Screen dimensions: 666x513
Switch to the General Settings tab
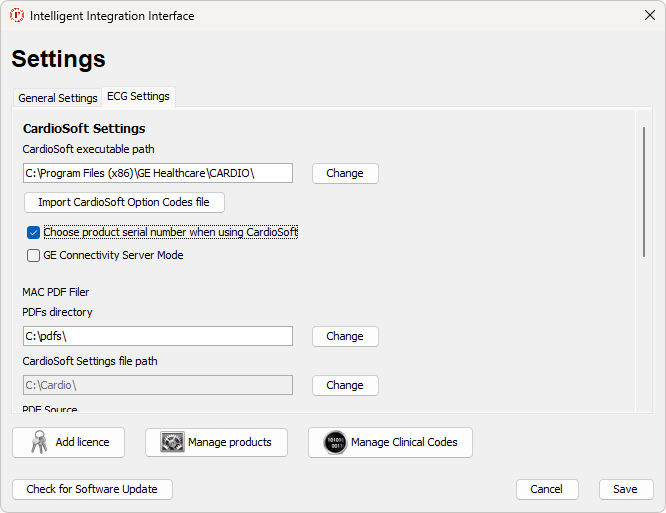point(58,98)
